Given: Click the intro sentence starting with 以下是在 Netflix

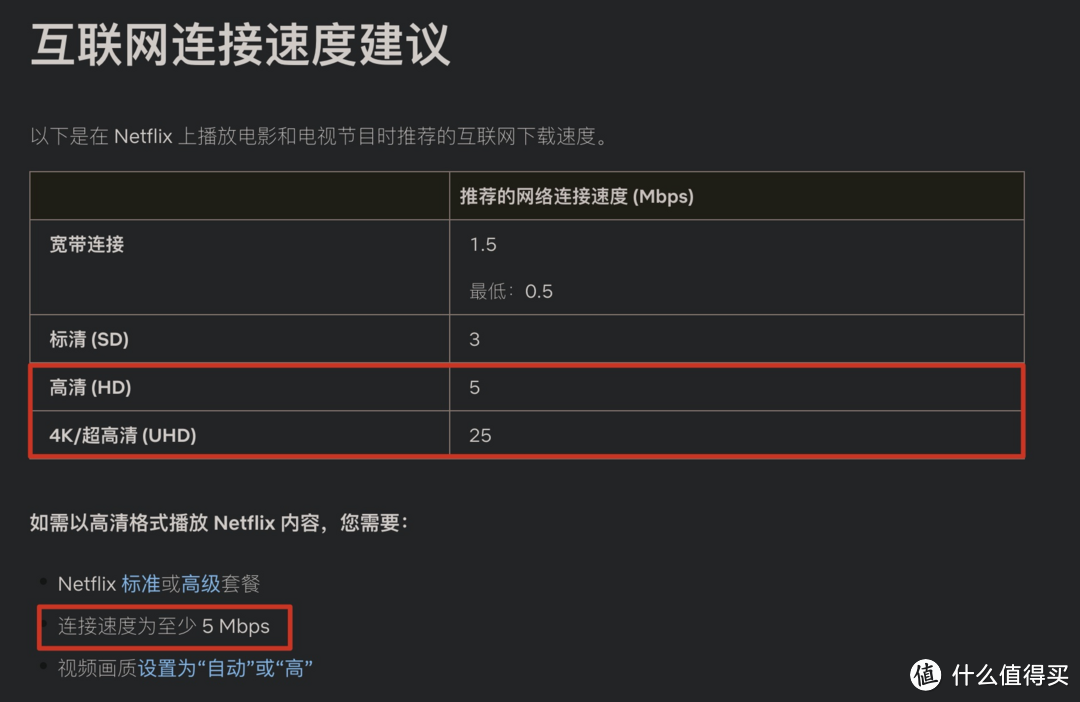Looking at the screenshot, I should pyautogui.click(x=319, y=136).
